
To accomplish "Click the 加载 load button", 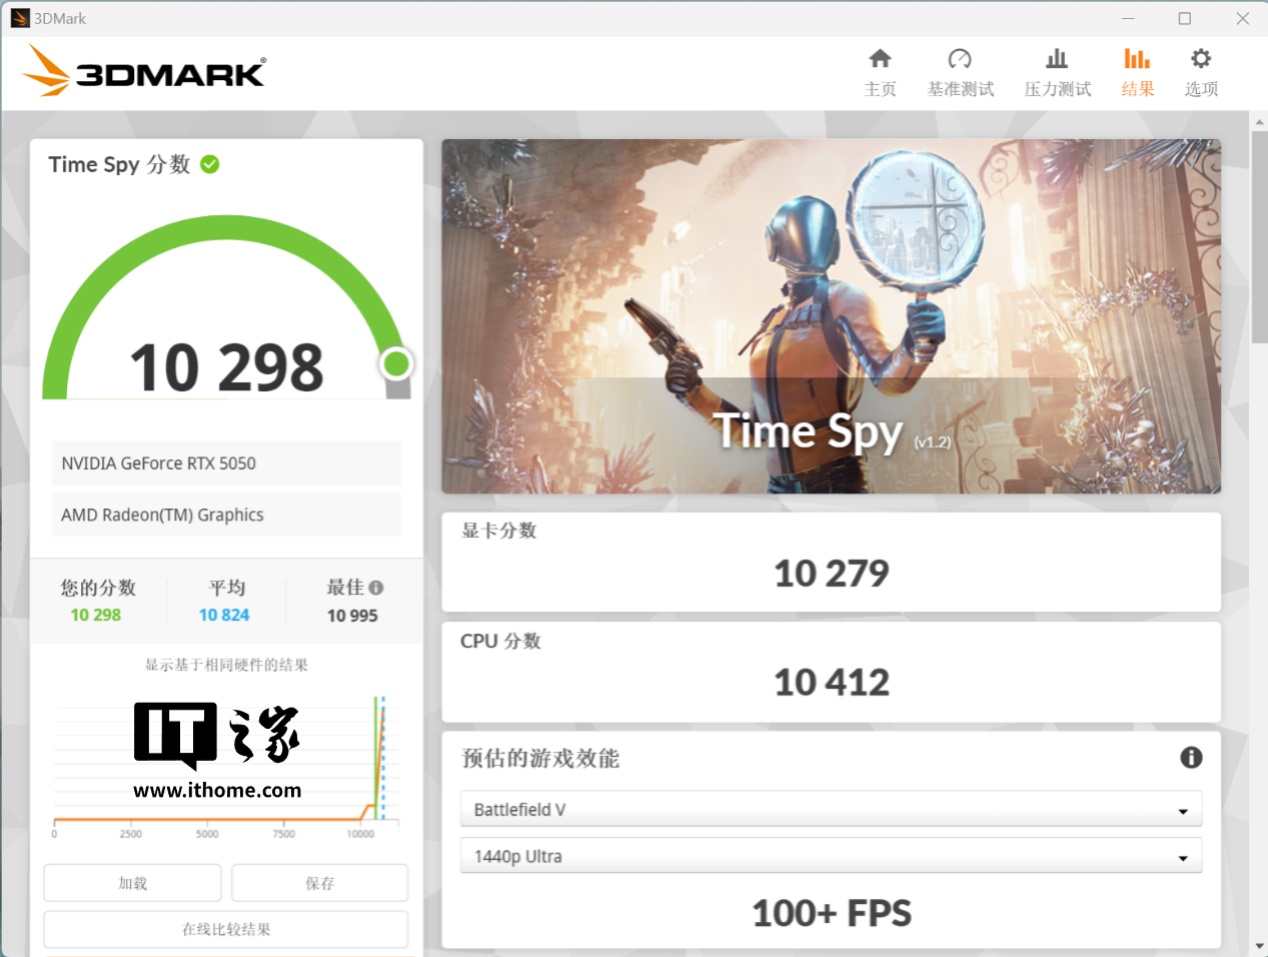I will click(x=132, y=883).
